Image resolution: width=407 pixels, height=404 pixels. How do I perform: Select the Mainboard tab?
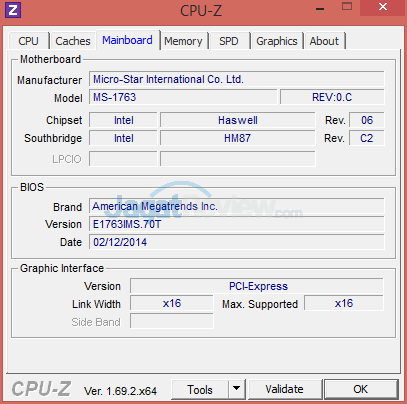127,40
